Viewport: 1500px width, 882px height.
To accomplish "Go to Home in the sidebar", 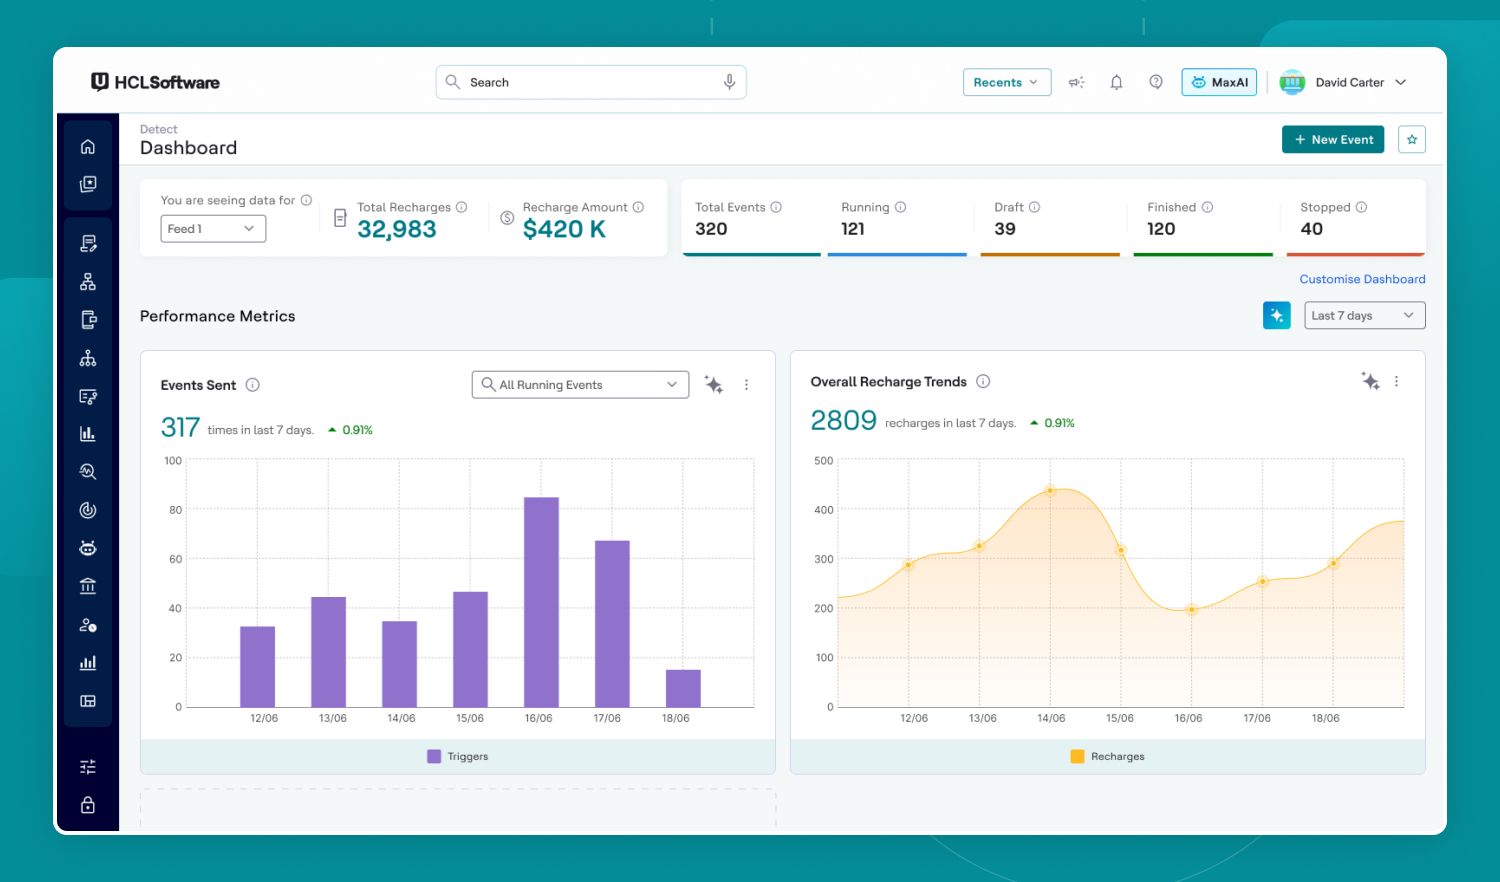I will [88, 147].
